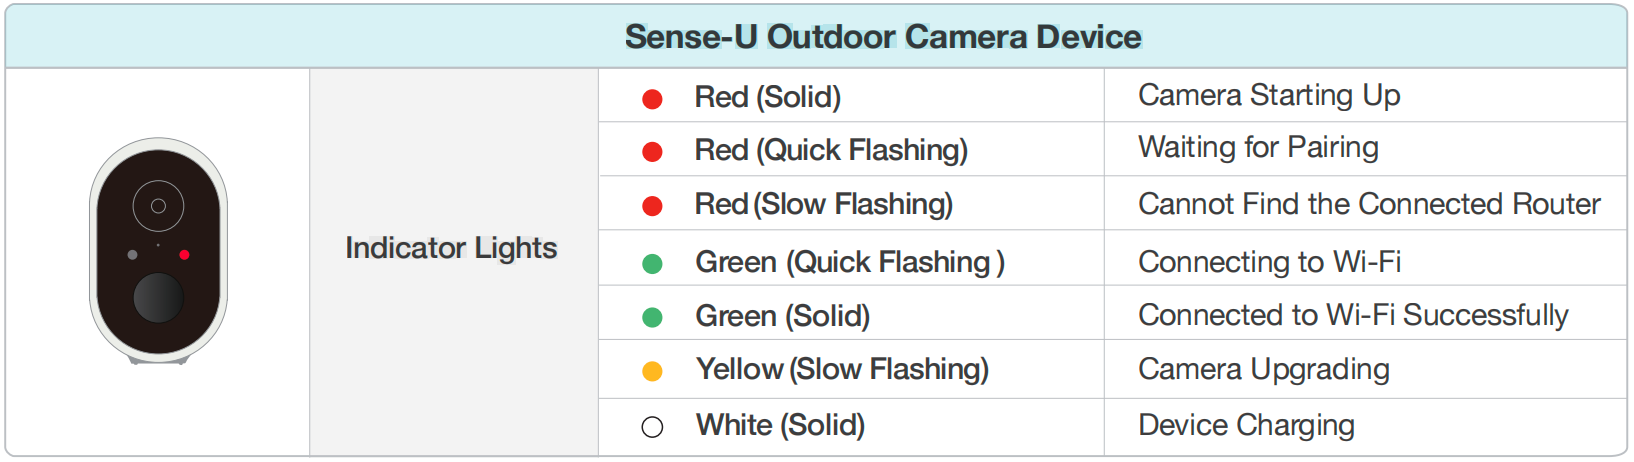Click Connected to Wi-Fi Successfully text
The image size is (1634, 462).
pyautogui.click(x=1353, y=315)
